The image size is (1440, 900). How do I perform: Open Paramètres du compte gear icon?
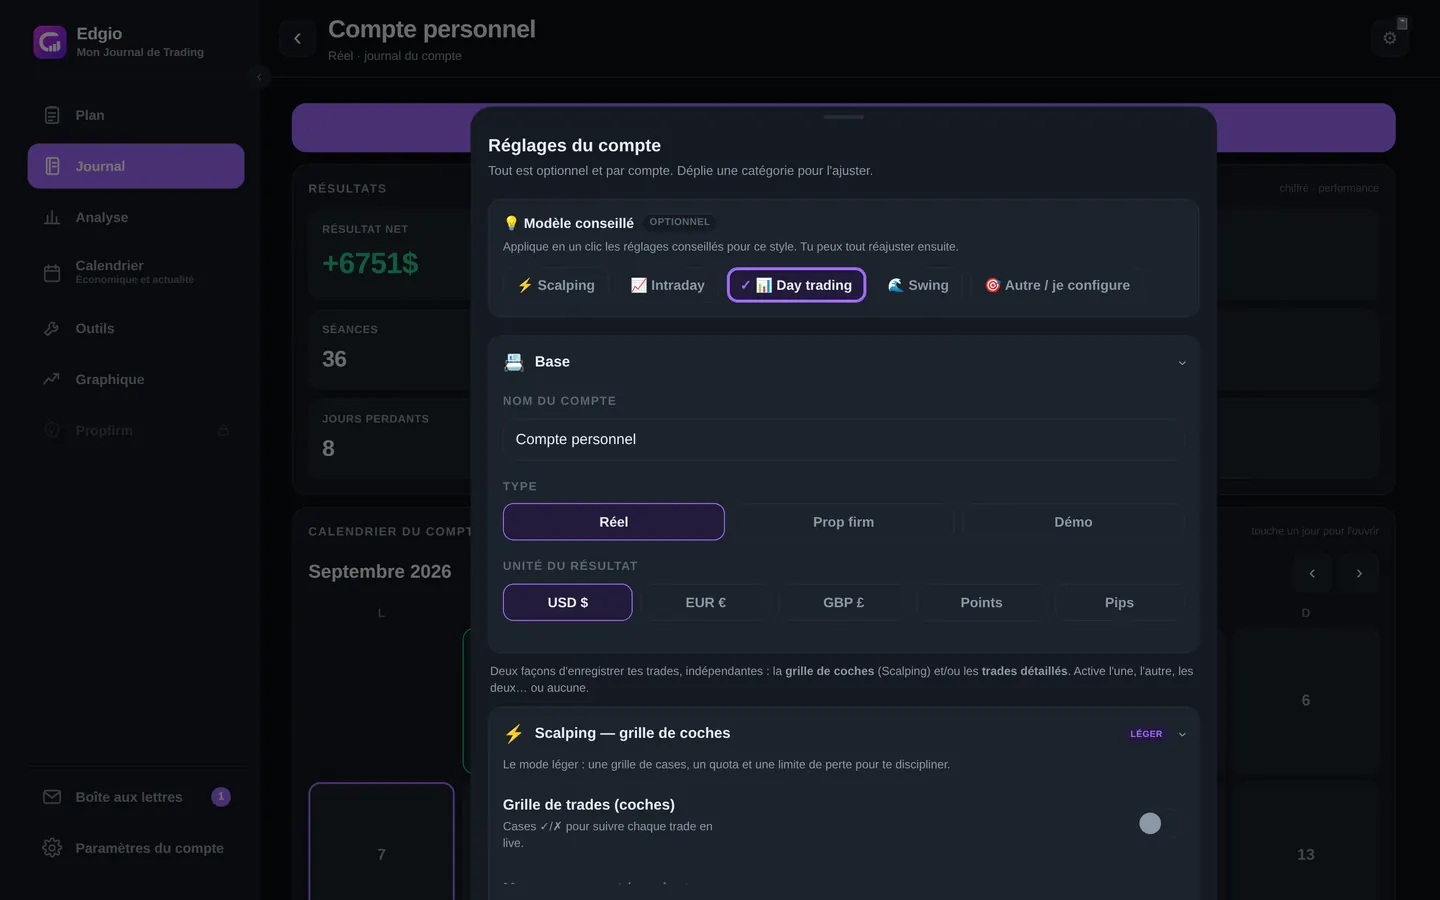(52, 848)
